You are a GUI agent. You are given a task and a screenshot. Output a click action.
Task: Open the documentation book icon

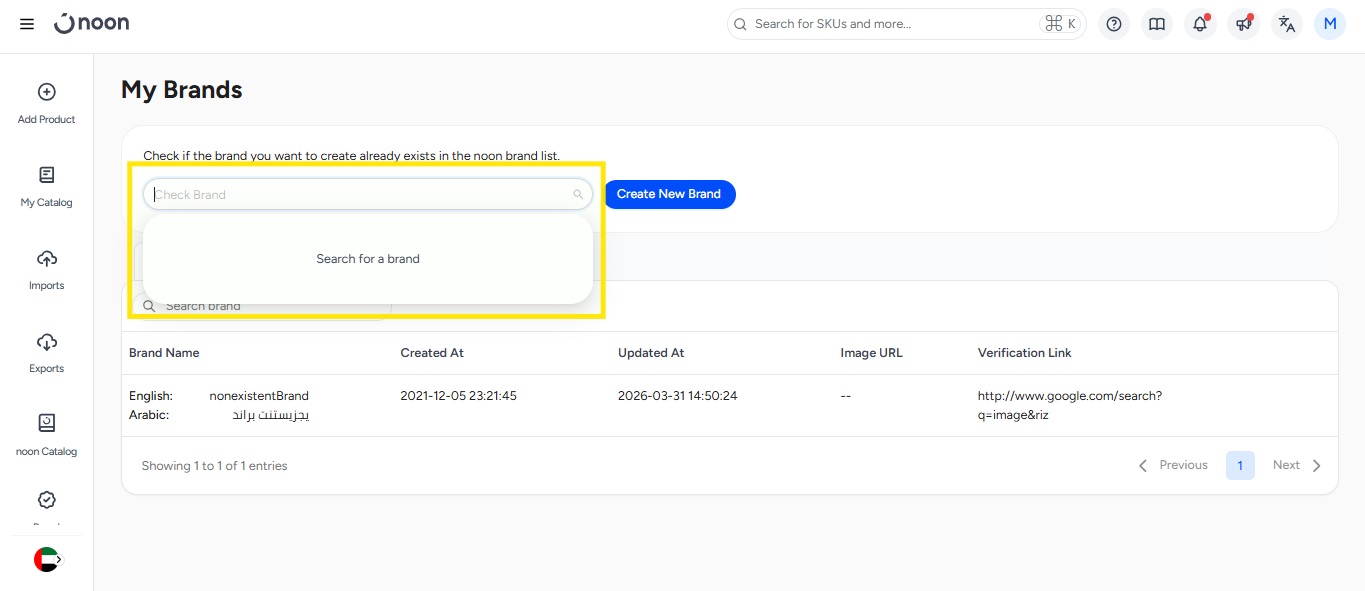(x=1157, y=24)
